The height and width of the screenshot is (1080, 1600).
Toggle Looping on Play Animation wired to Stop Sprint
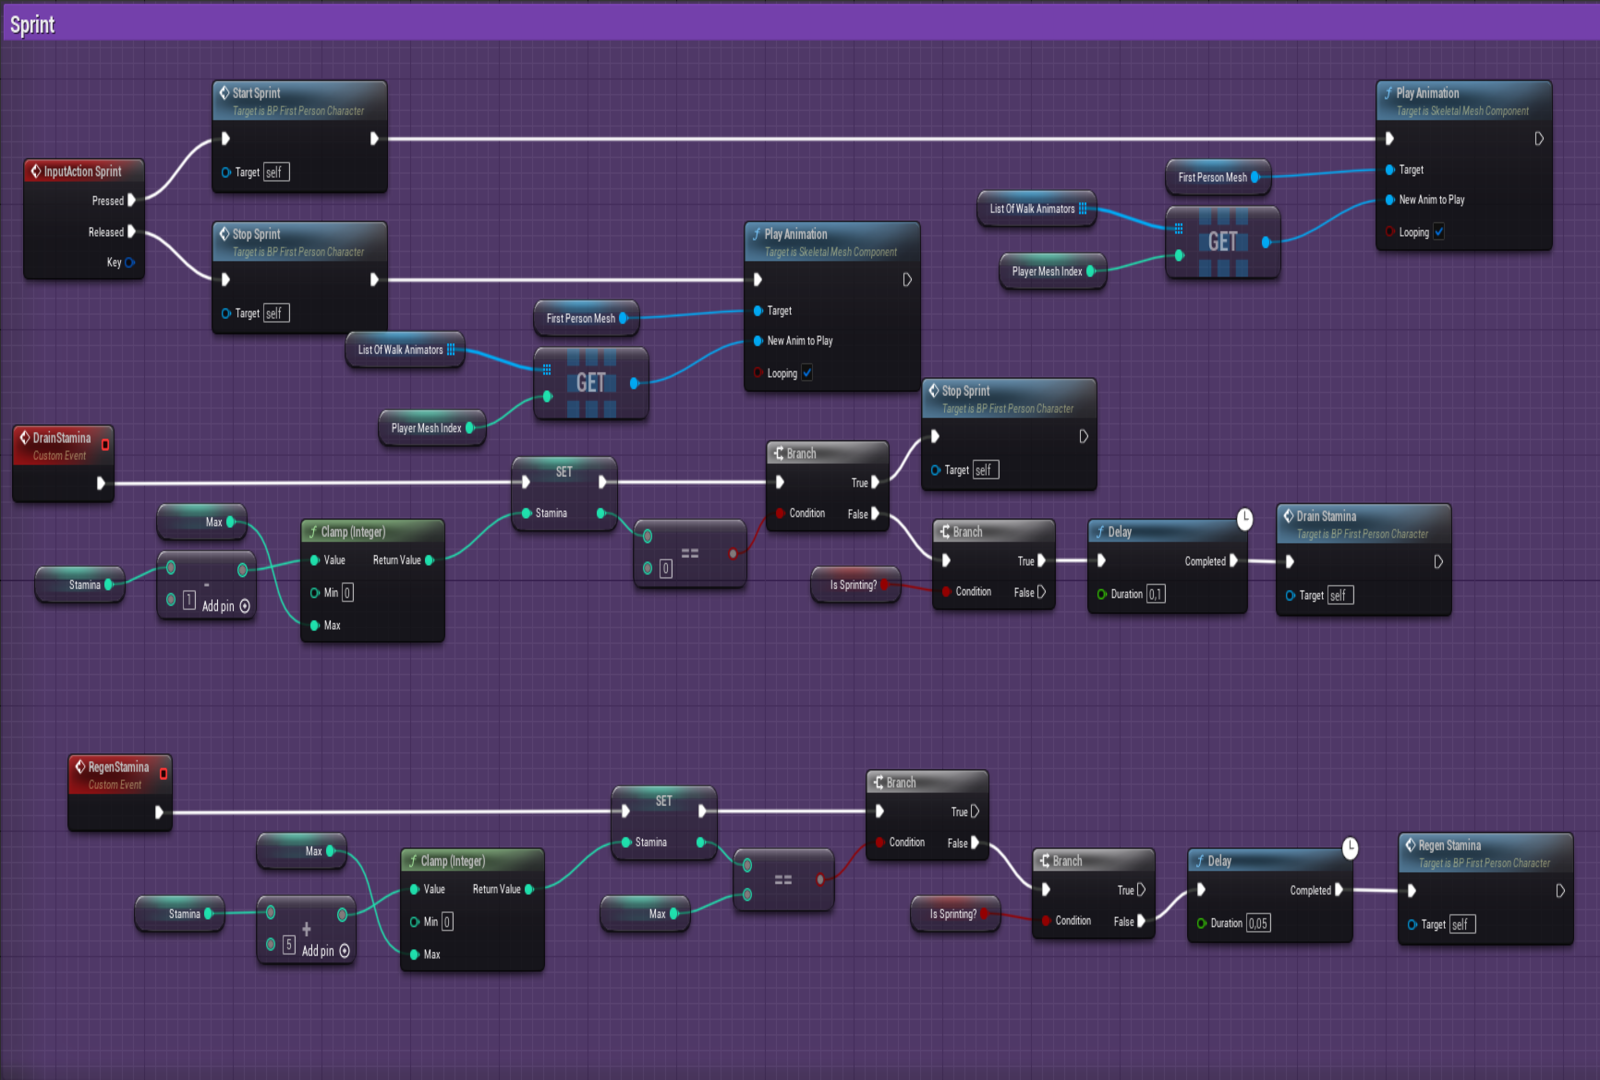pos(807,373)
